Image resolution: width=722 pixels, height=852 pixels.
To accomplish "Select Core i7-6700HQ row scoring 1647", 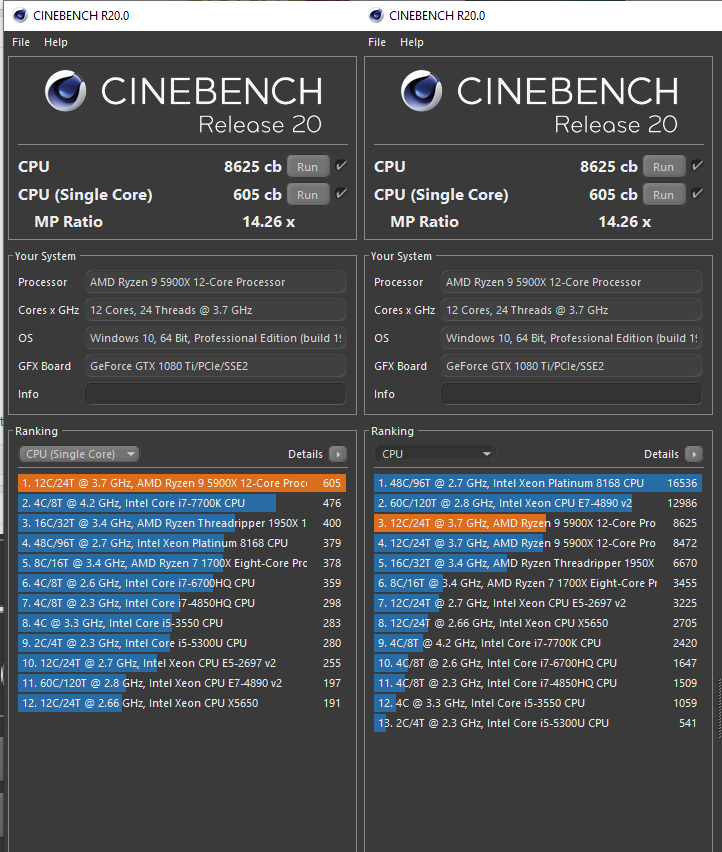I will point(538,663).
